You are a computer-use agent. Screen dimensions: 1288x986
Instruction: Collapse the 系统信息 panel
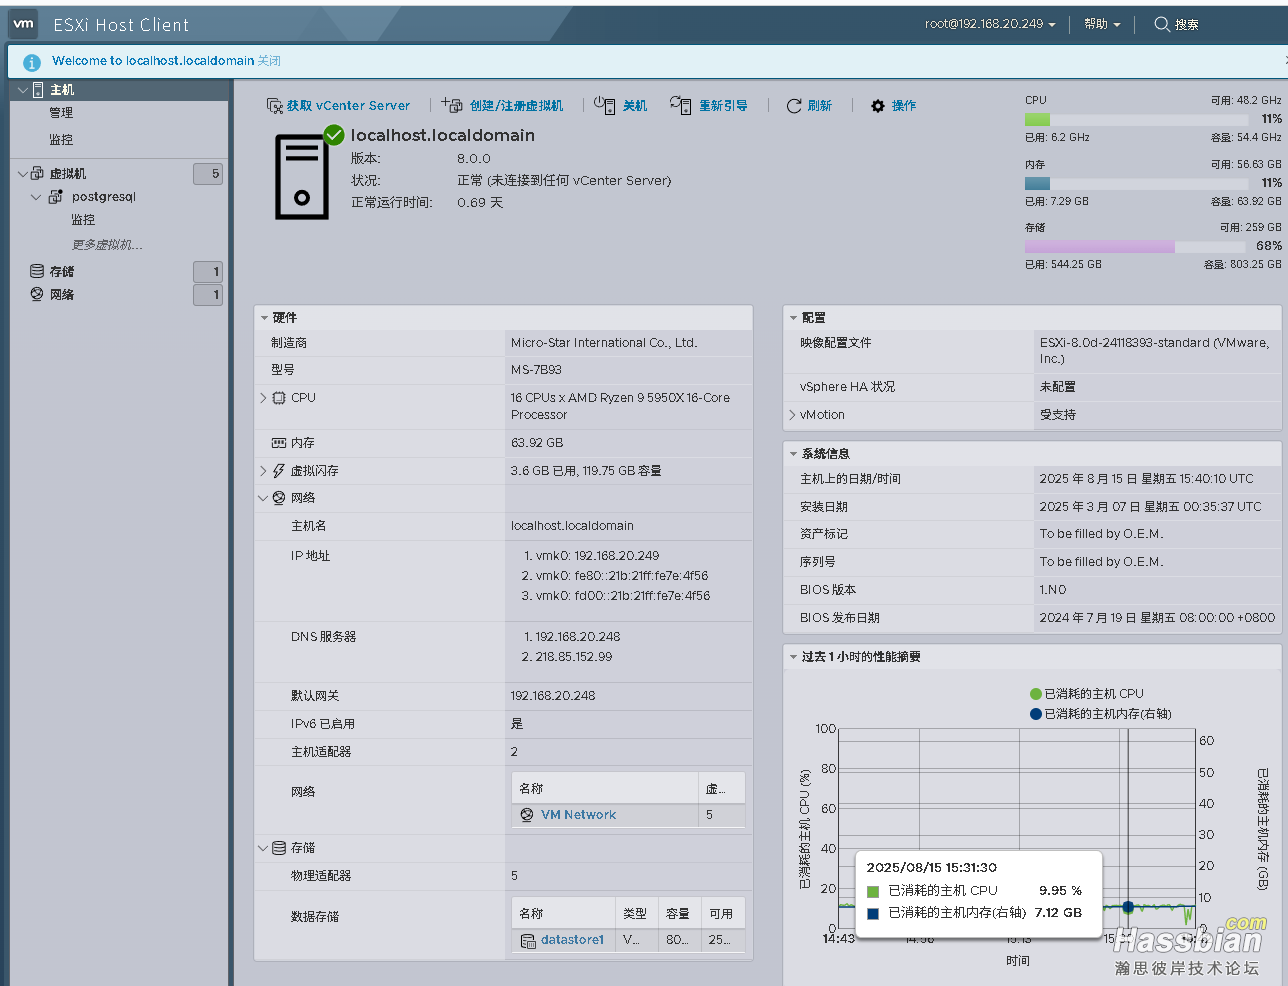[x=793, y=454]
